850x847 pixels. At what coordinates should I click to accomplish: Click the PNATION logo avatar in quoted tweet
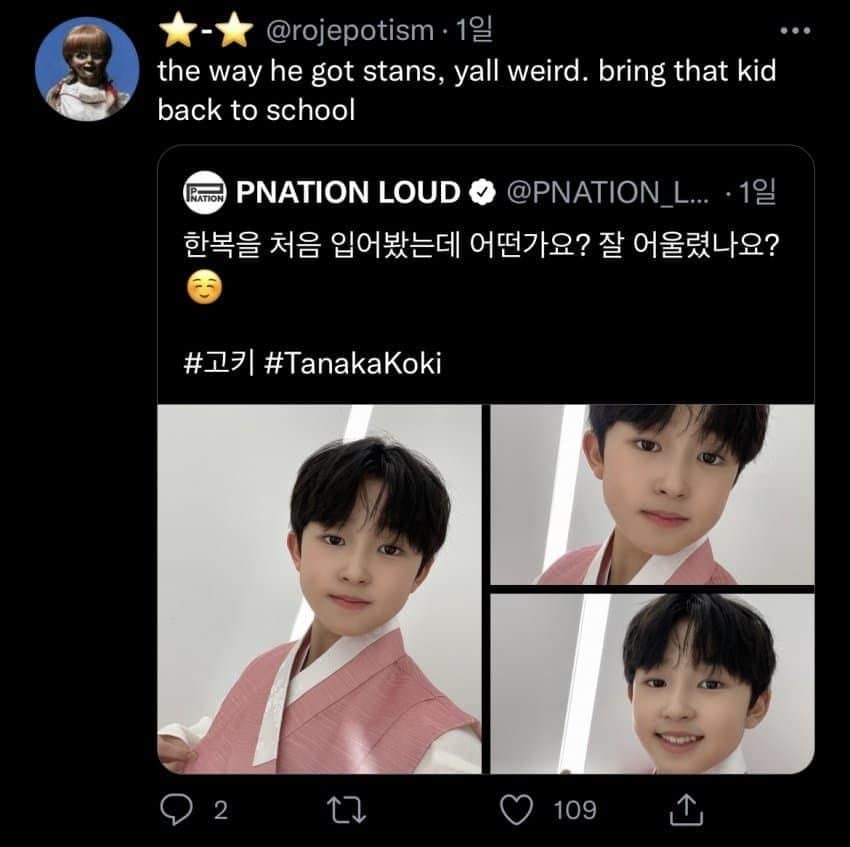(x=204, y=193)
